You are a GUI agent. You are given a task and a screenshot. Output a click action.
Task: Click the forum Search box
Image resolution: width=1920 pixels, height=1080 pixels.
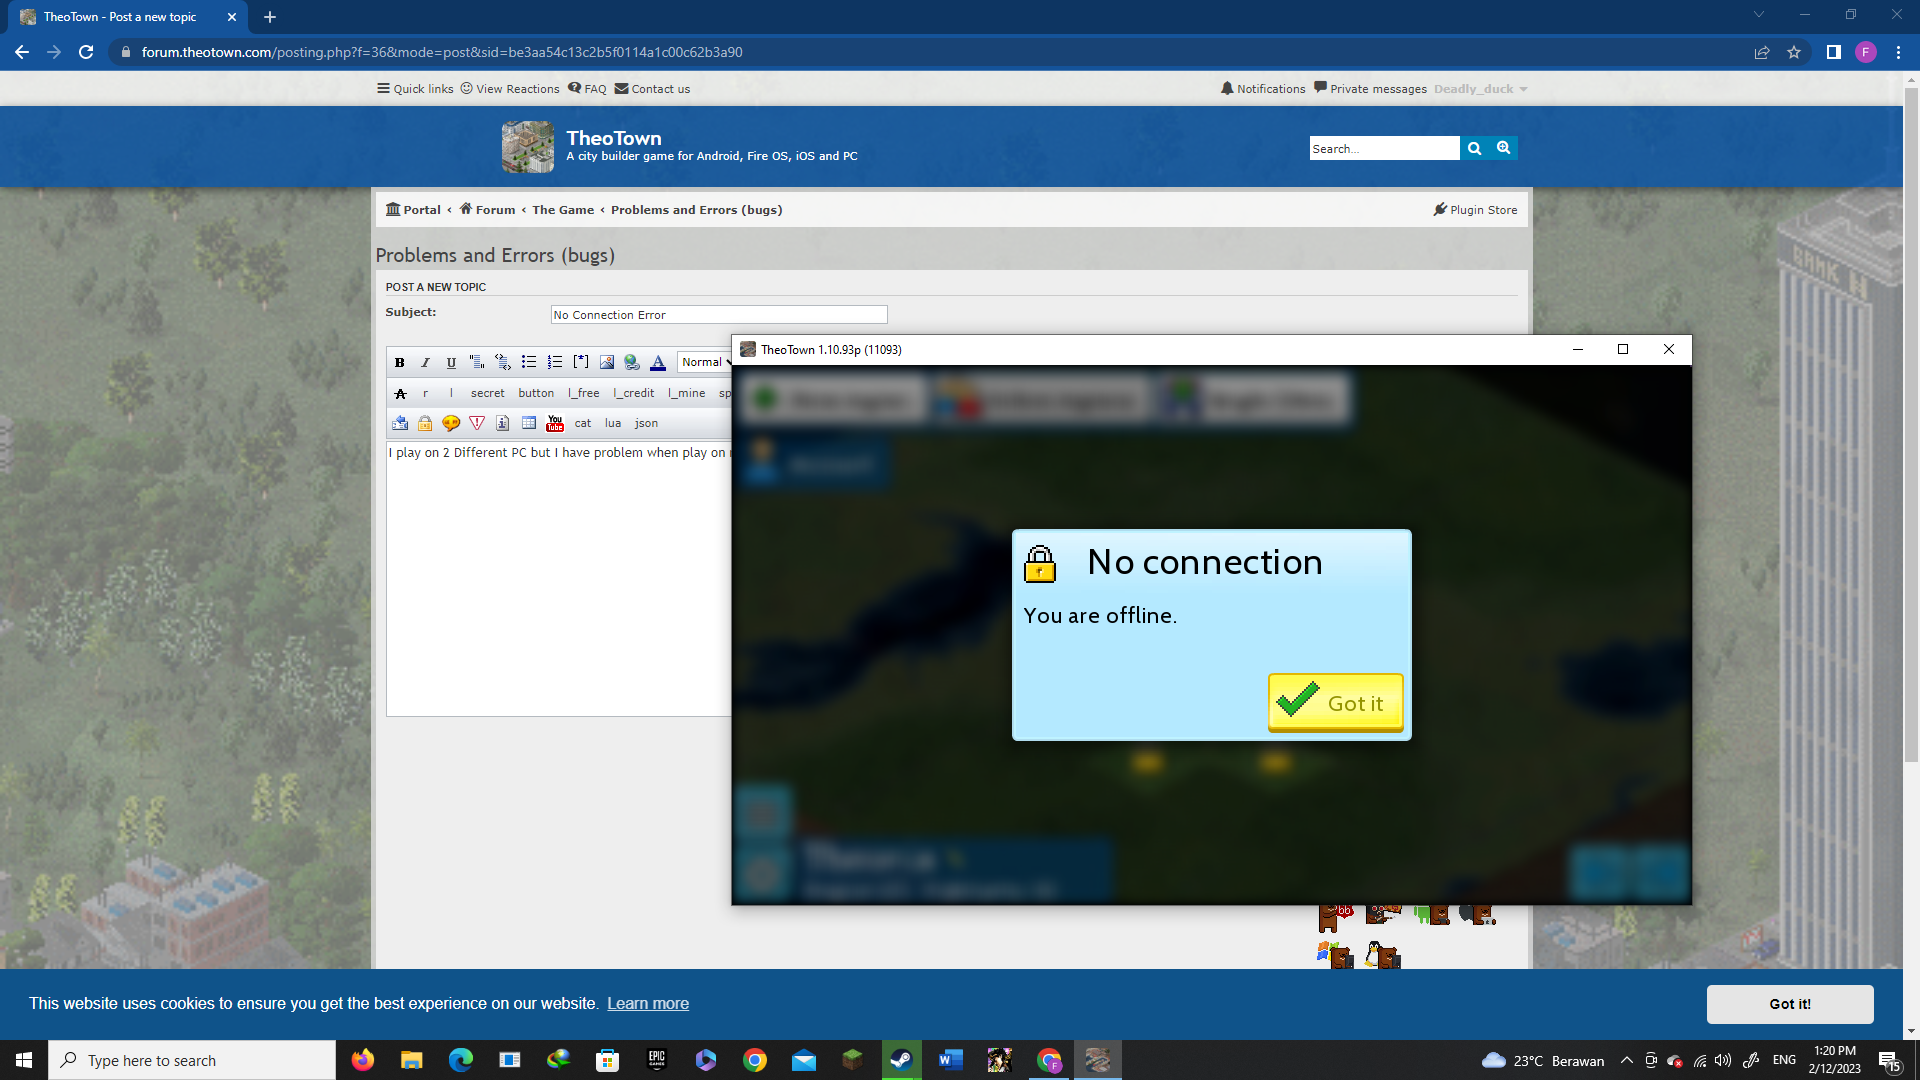(1384, 148)
